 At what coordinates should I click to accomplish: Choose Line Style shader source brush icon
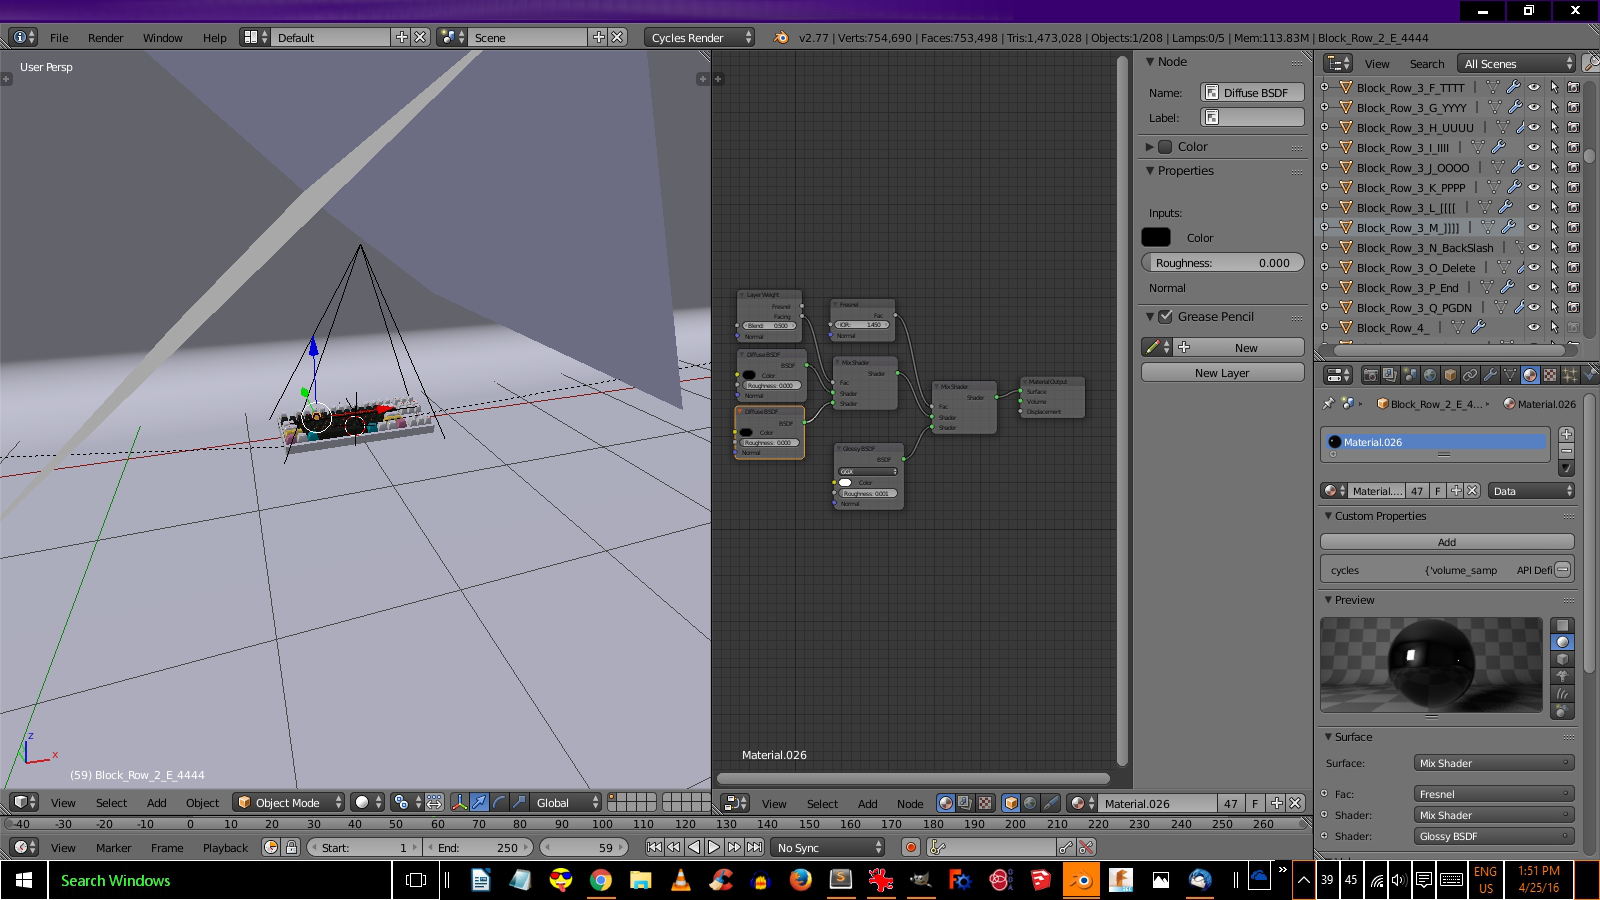[x=1051, y=803]
